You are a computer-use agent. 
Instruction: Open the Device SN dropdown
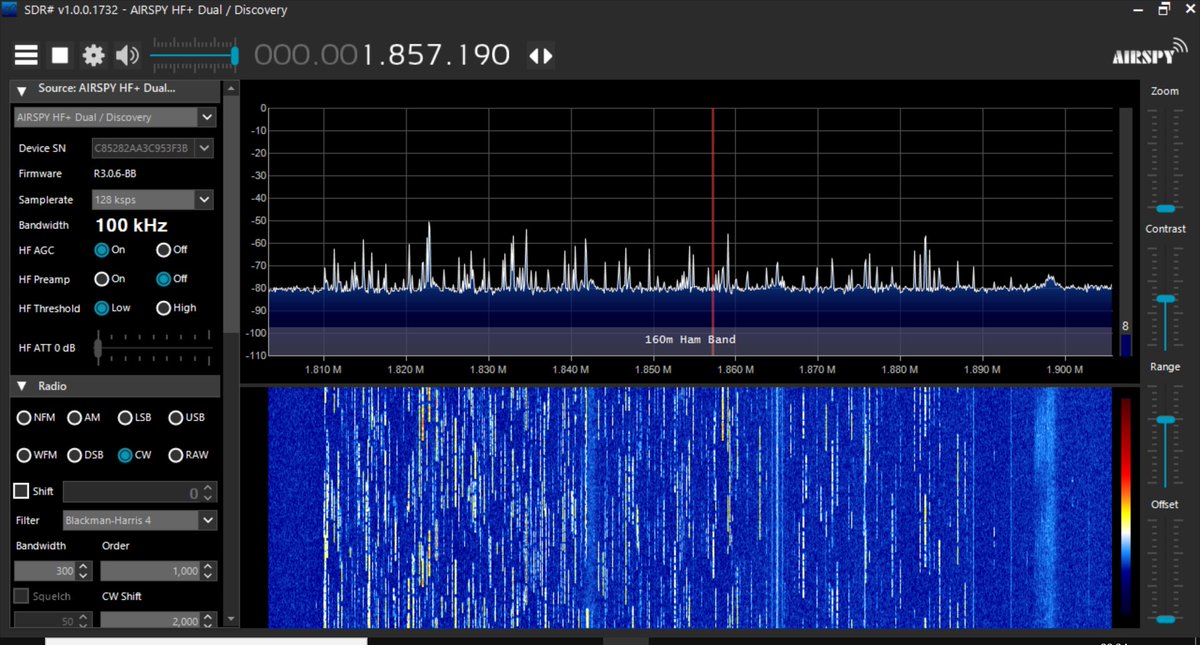[153, 148]
